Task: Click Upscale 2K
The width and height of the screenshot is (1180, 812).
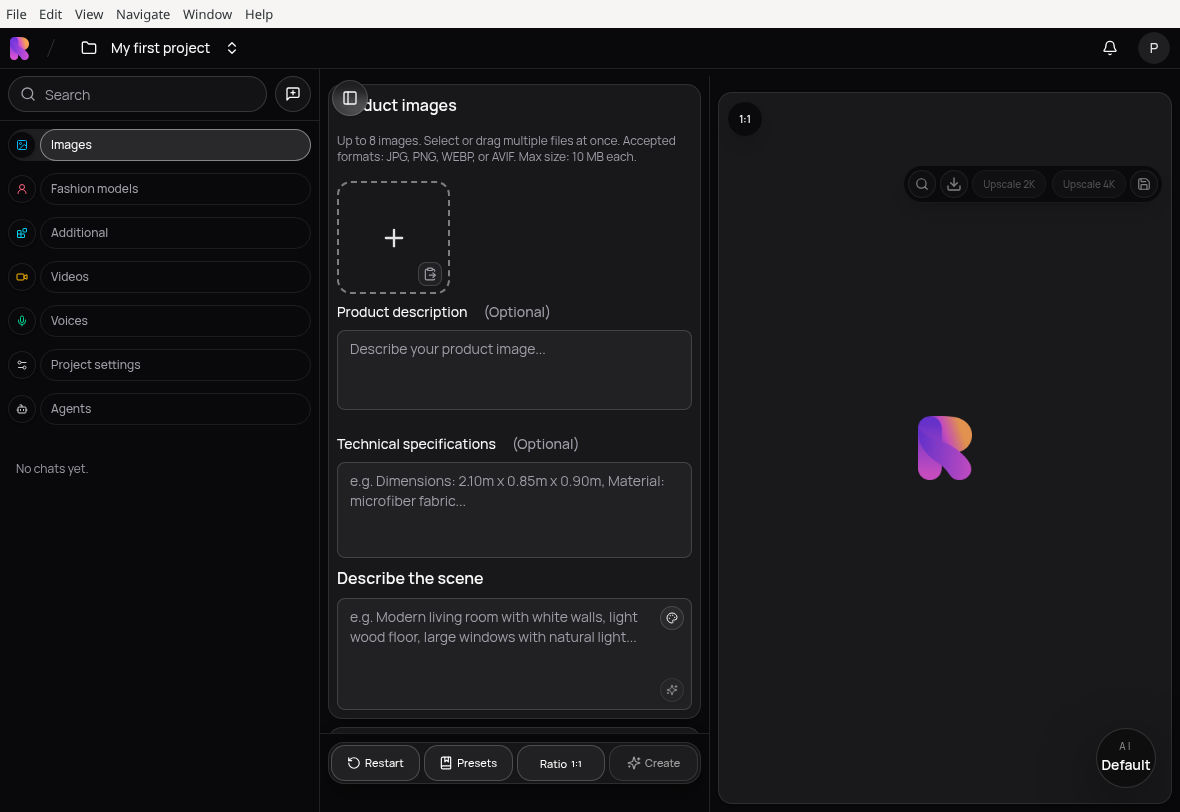Action: click(1008, 184)
